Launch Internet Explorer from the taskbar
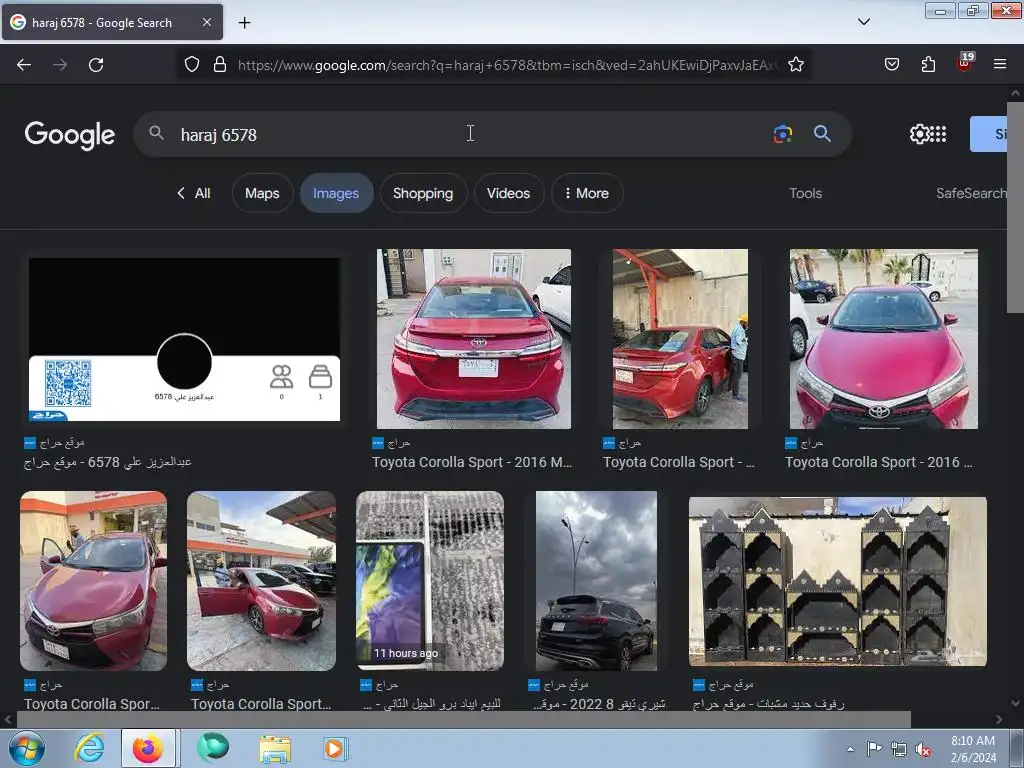 89,748
